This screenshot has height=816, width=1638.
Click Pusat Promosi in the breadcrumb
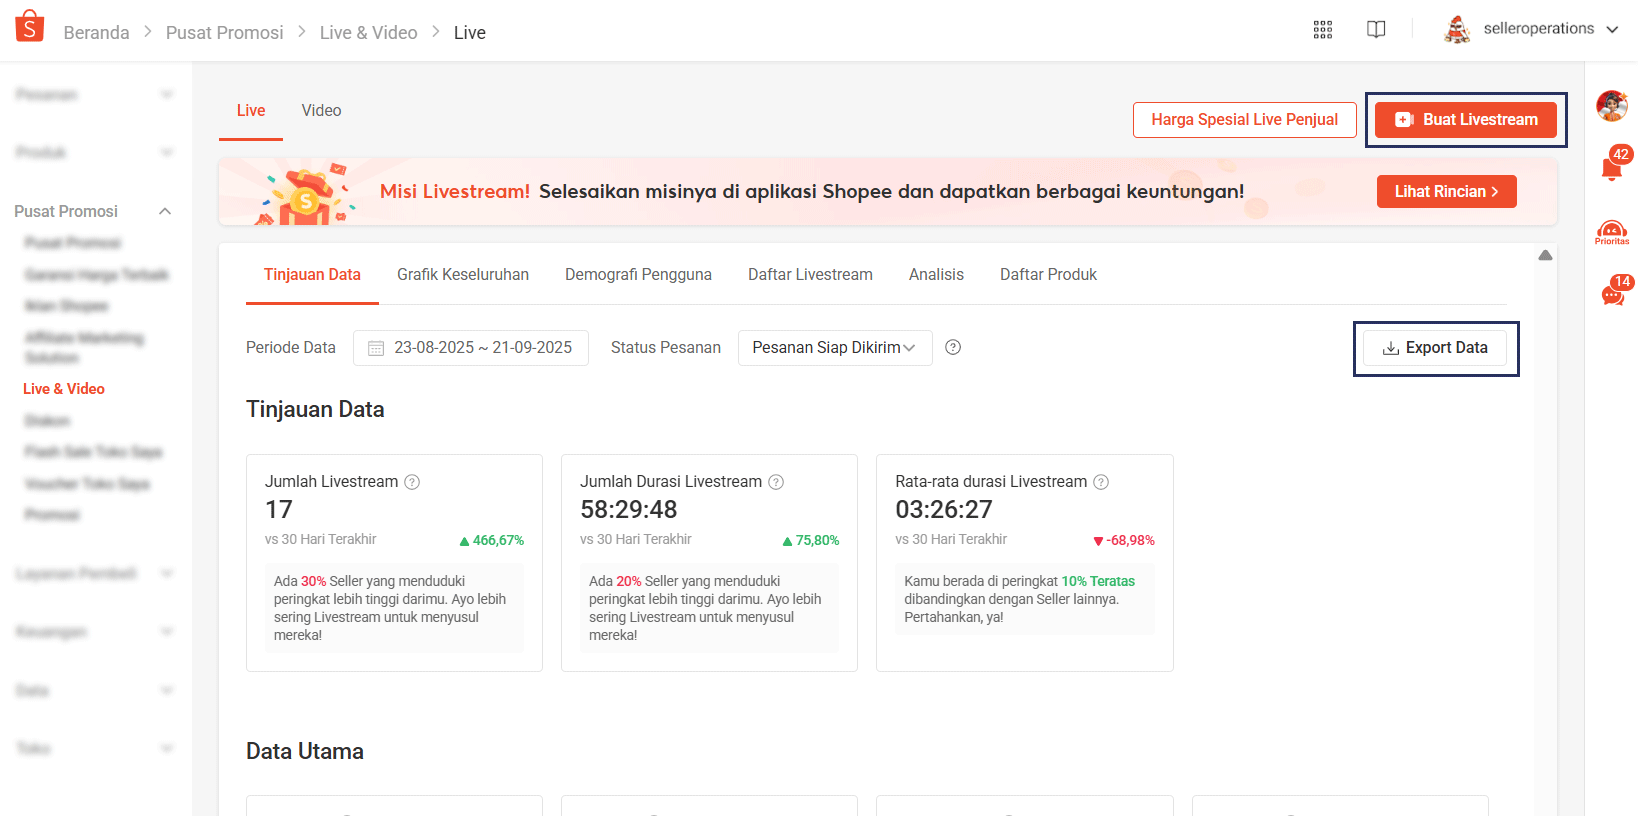225,33
